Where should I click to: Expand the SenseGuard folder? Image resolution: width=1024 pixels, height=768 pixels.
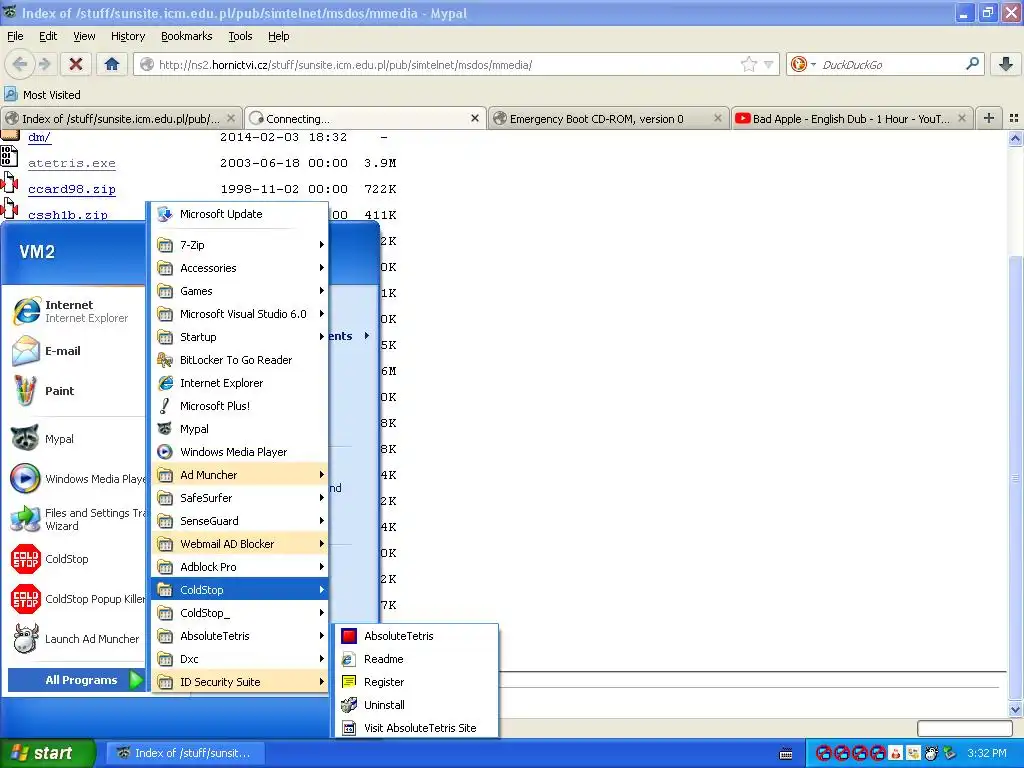(240, 520)
